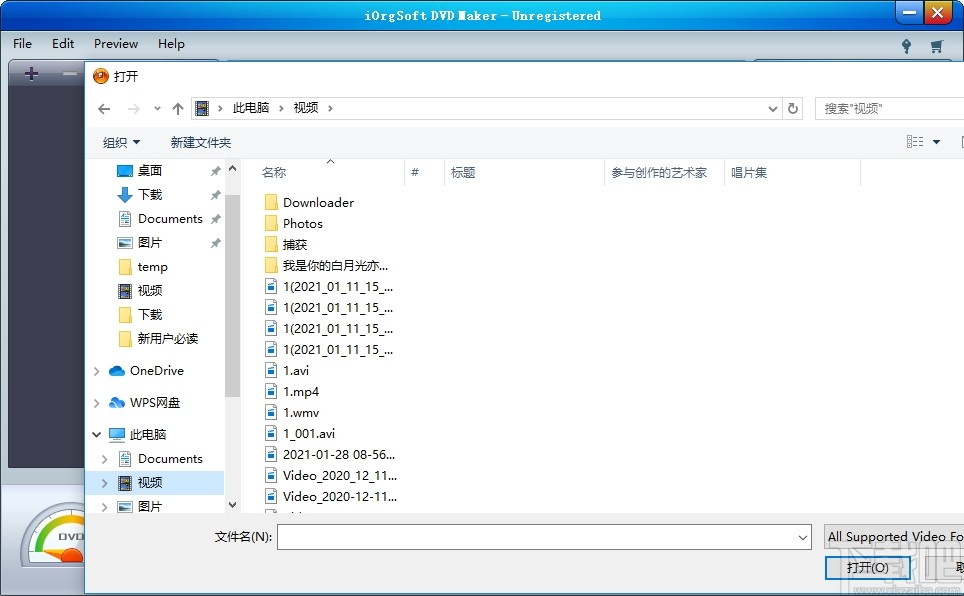Click the forward navigation arrow
The height and width of the screenshot is (596, 964).
(x=131, y=107)
